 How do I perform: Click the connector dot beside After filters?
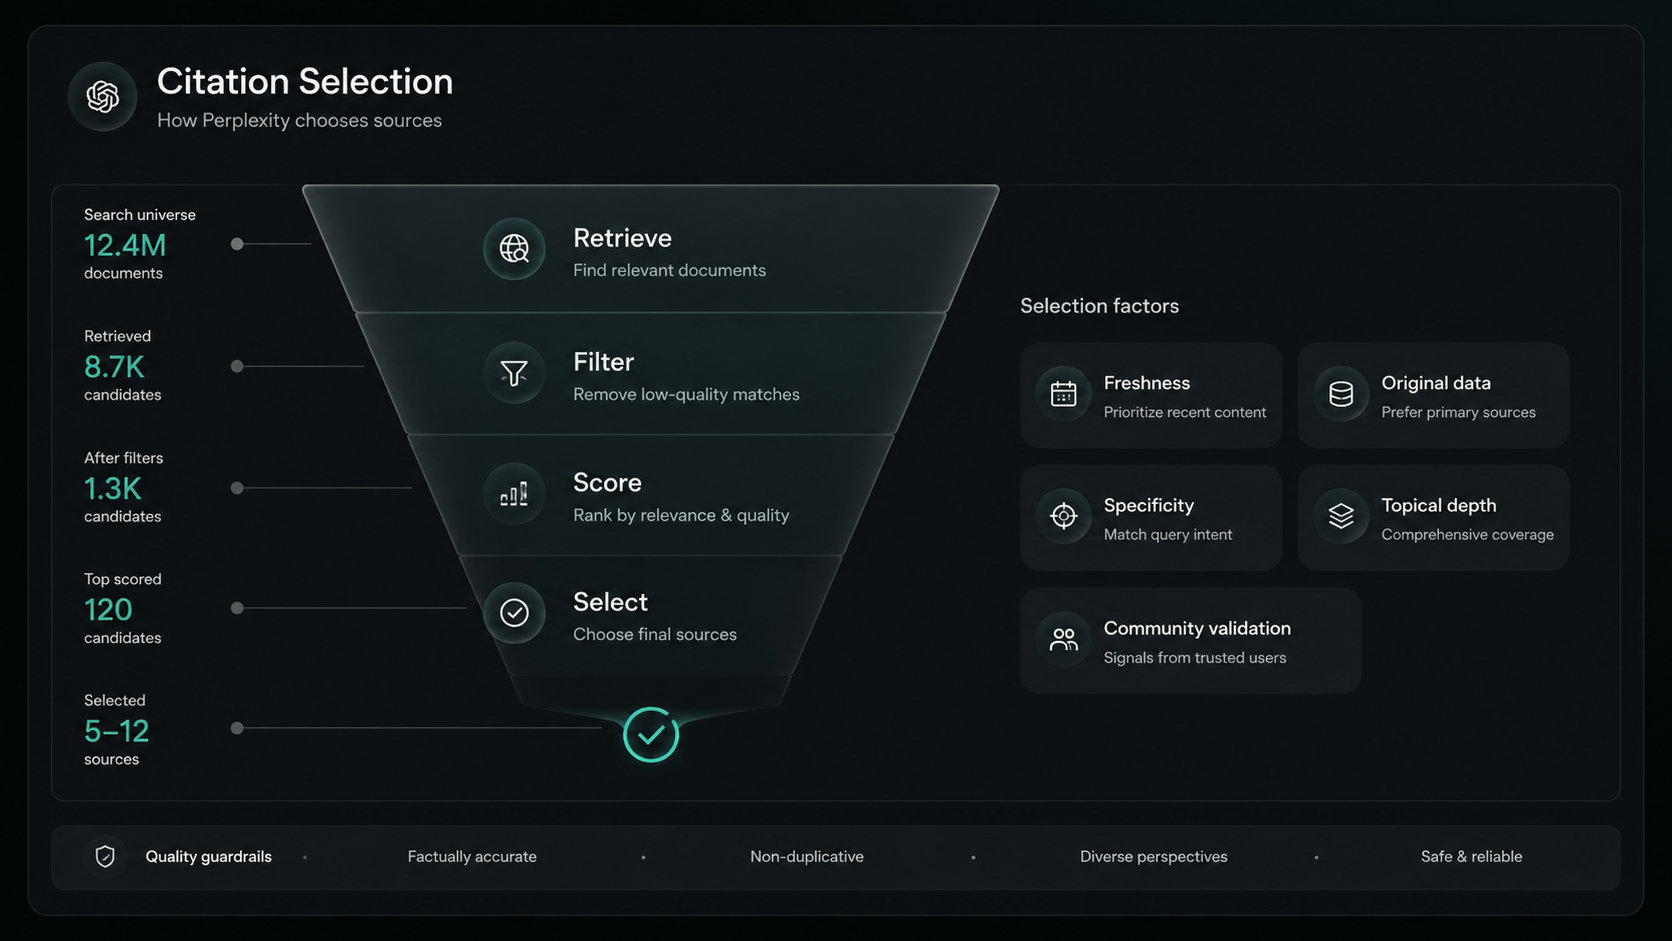[x=237, y=488]
